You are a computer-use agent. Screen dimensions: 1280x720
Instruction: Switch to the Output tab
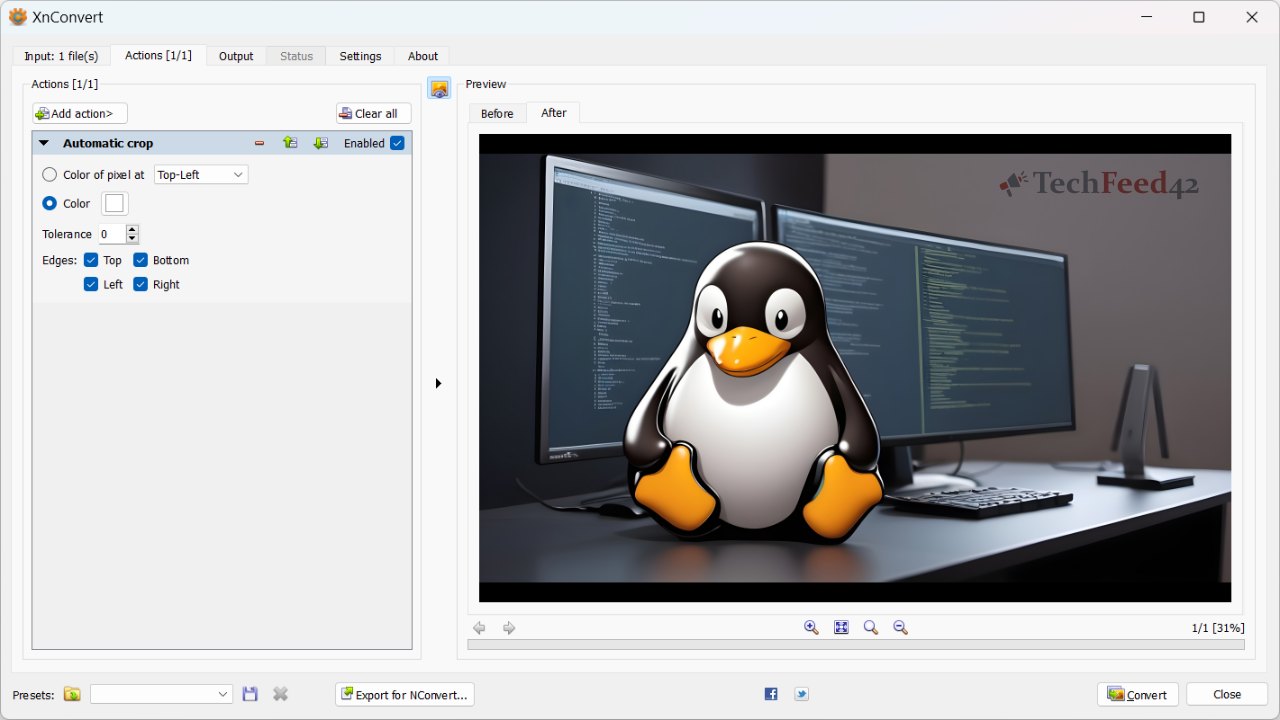click(x=236, y=56)
